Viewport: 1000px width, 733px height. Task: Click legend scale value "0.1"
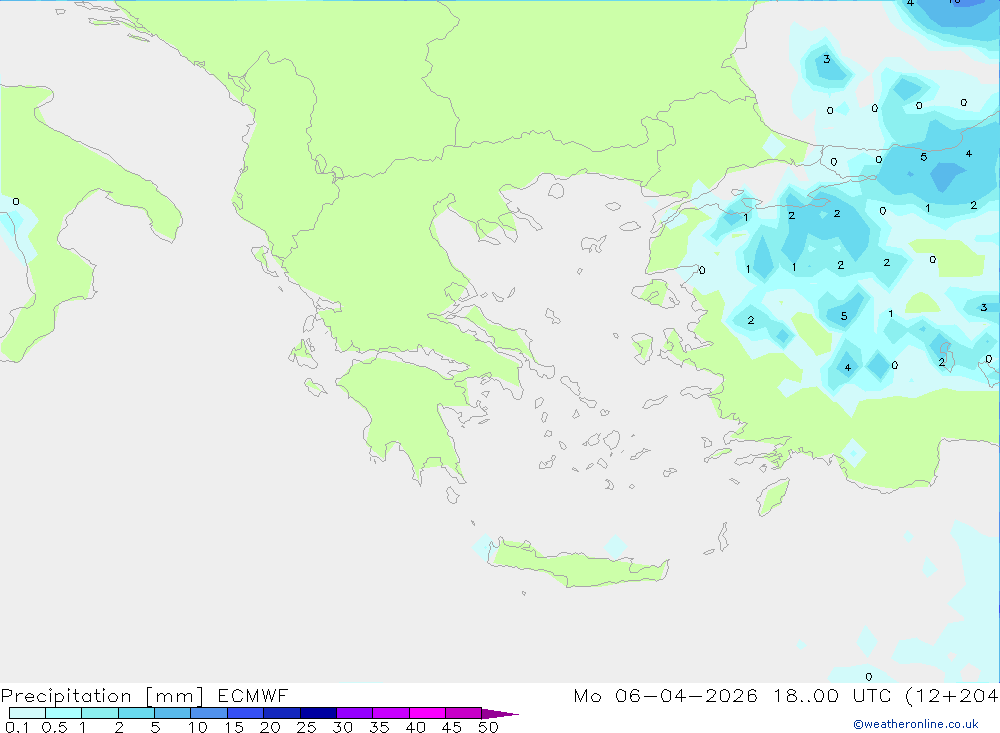[x=17, y=727]
